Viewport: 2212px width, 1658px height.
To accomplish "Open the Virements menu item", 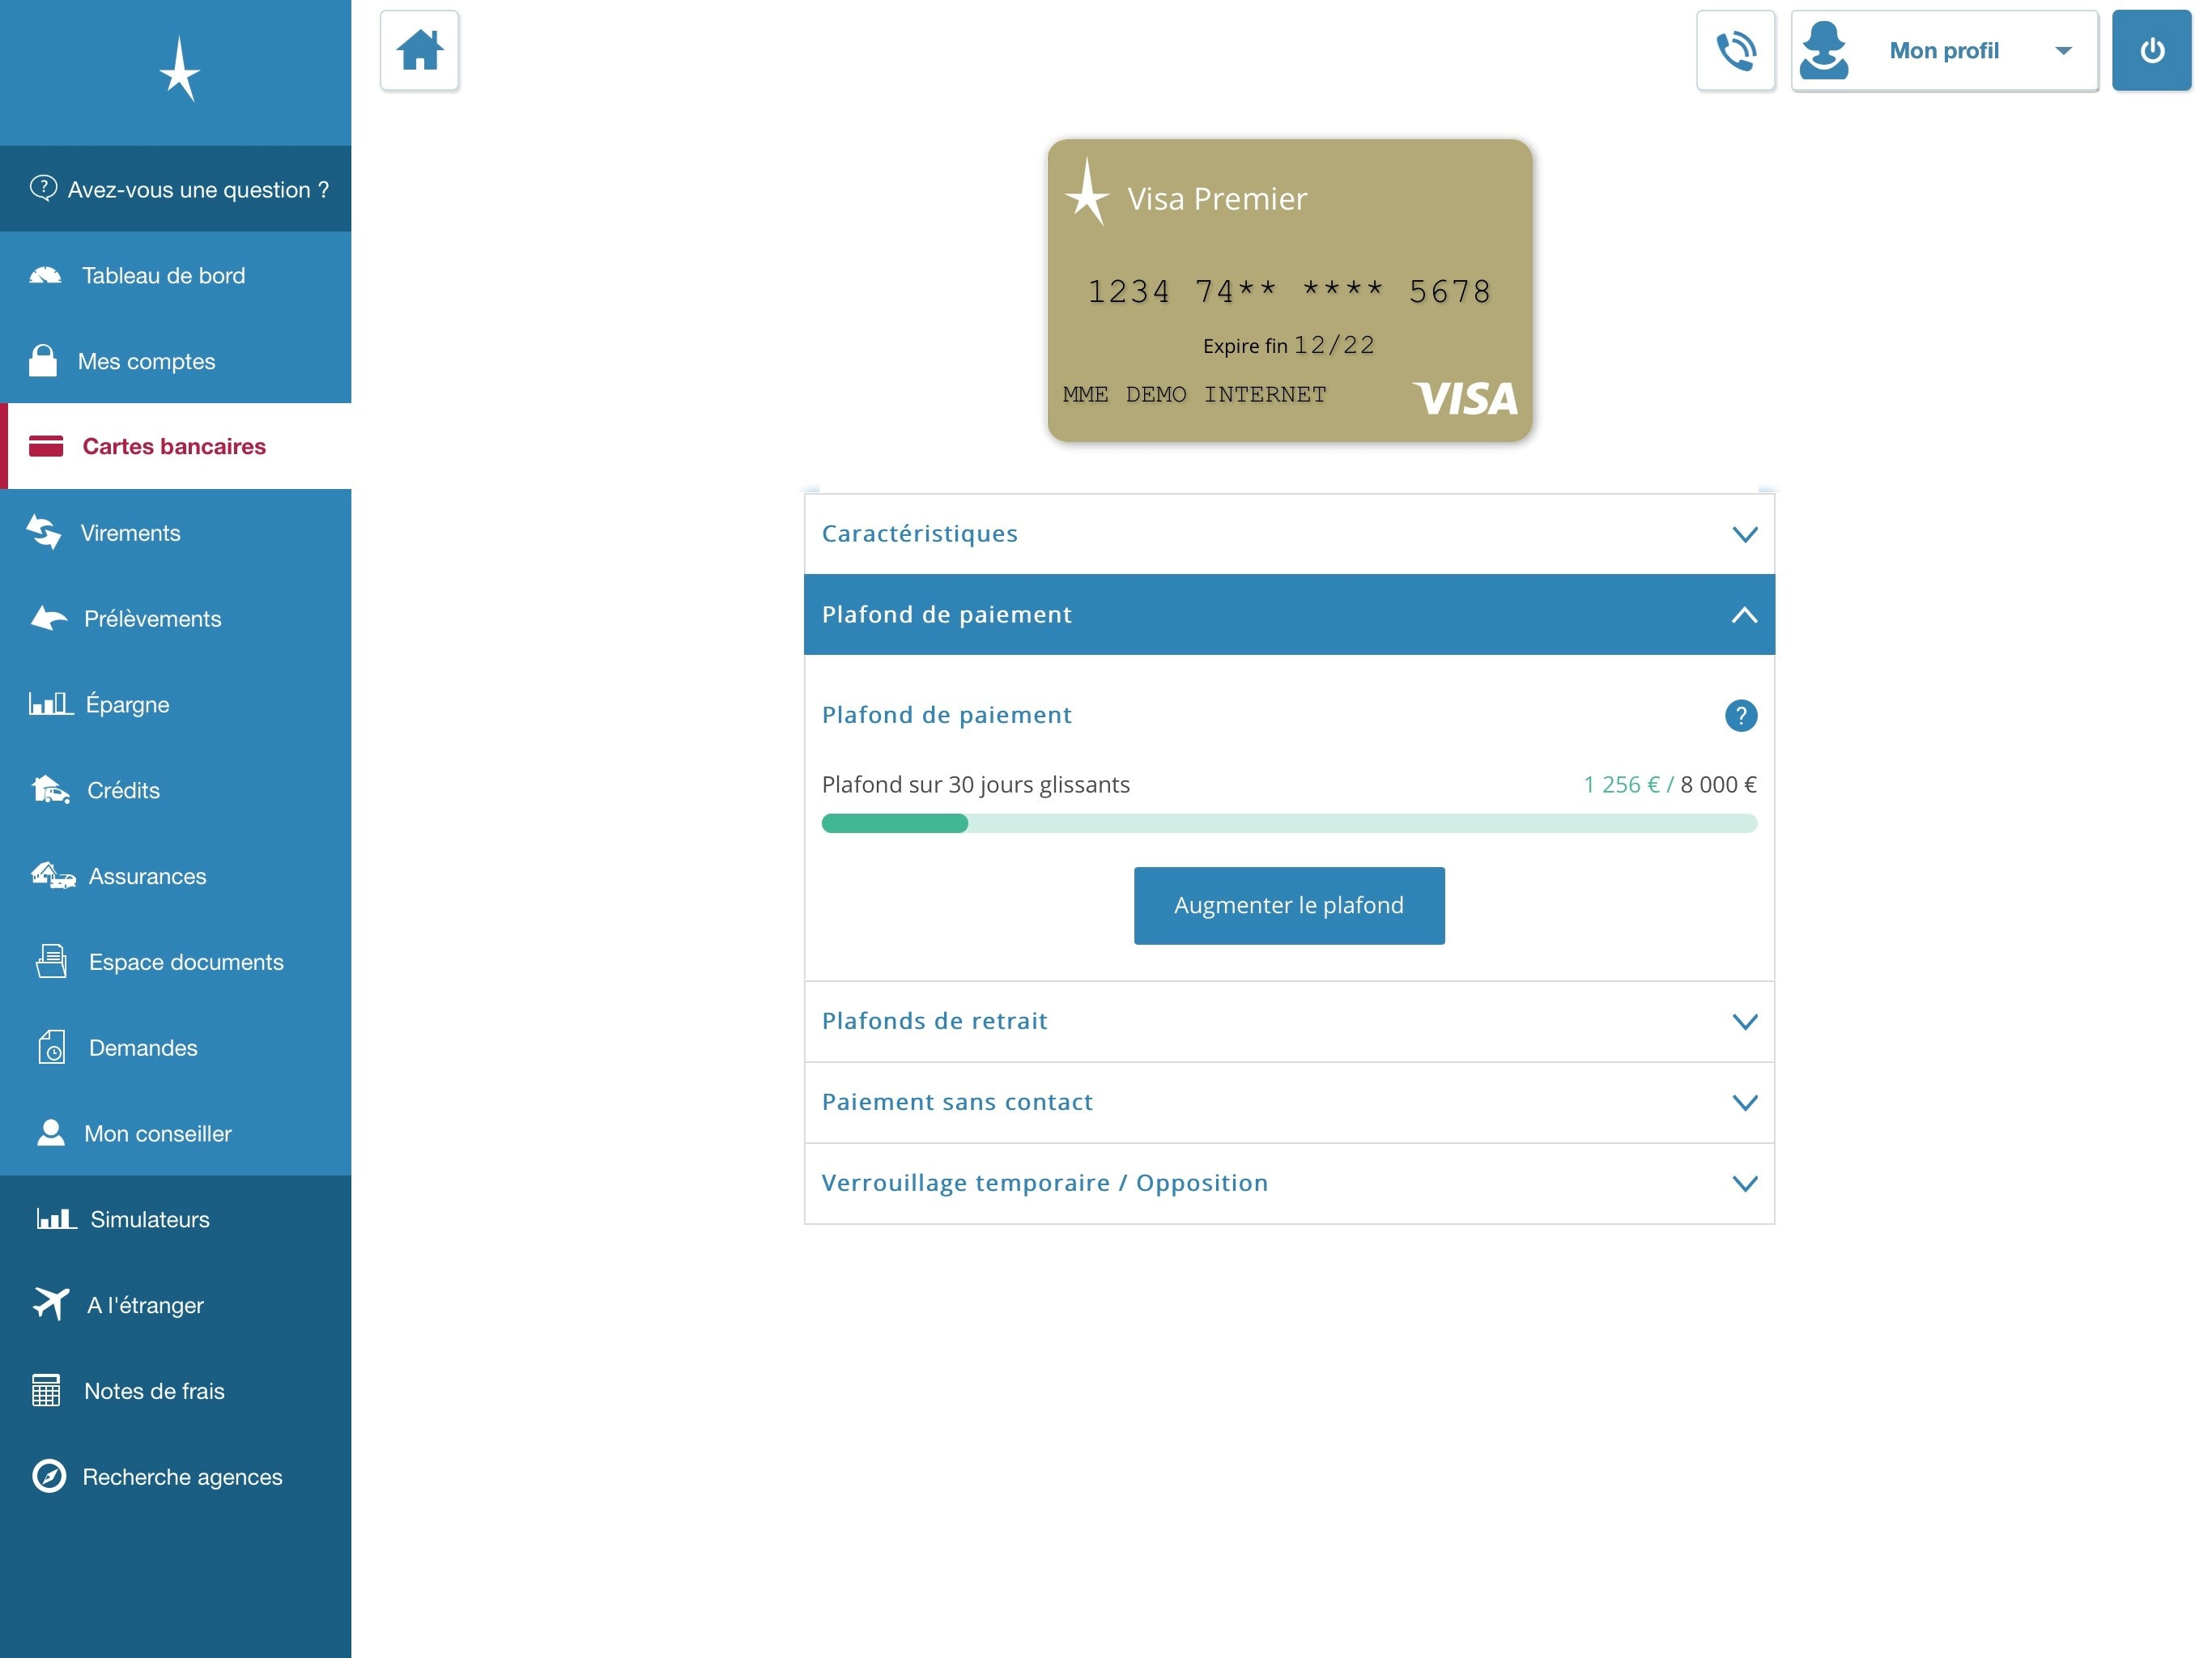I will 130,533.
